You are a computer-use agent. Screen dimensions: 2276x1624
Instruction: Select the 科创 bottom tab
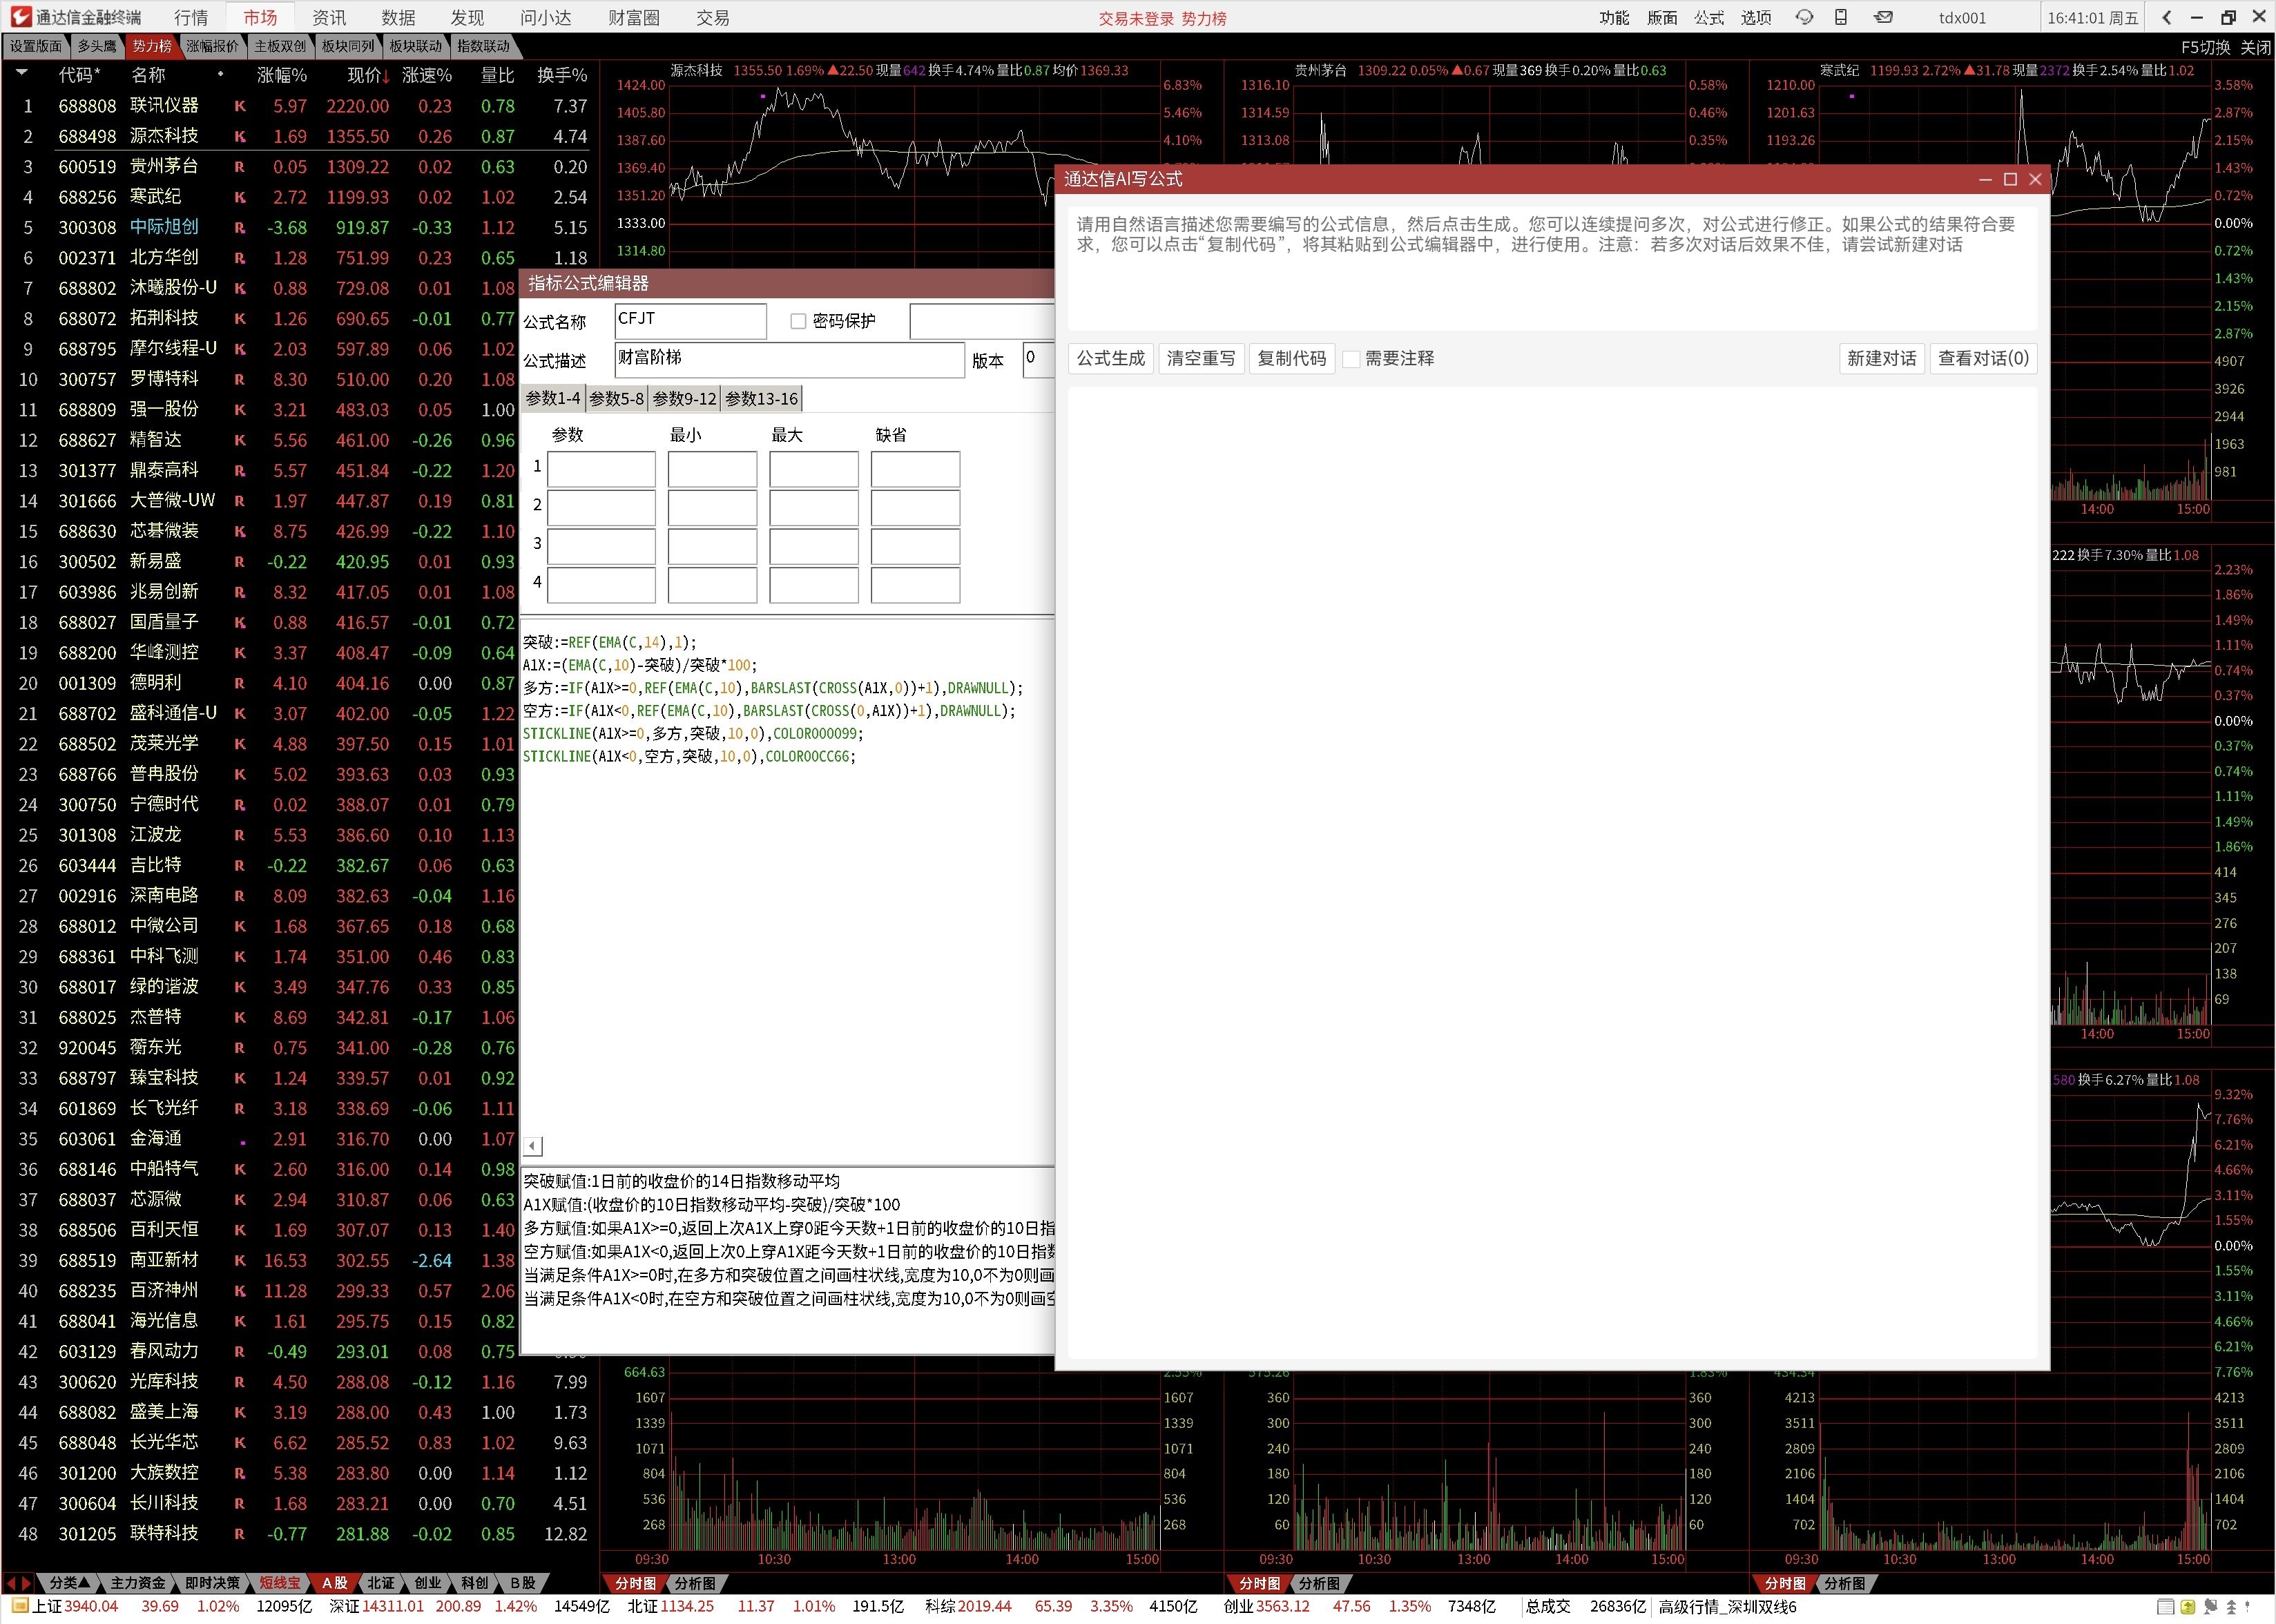tap(475, 1583)
